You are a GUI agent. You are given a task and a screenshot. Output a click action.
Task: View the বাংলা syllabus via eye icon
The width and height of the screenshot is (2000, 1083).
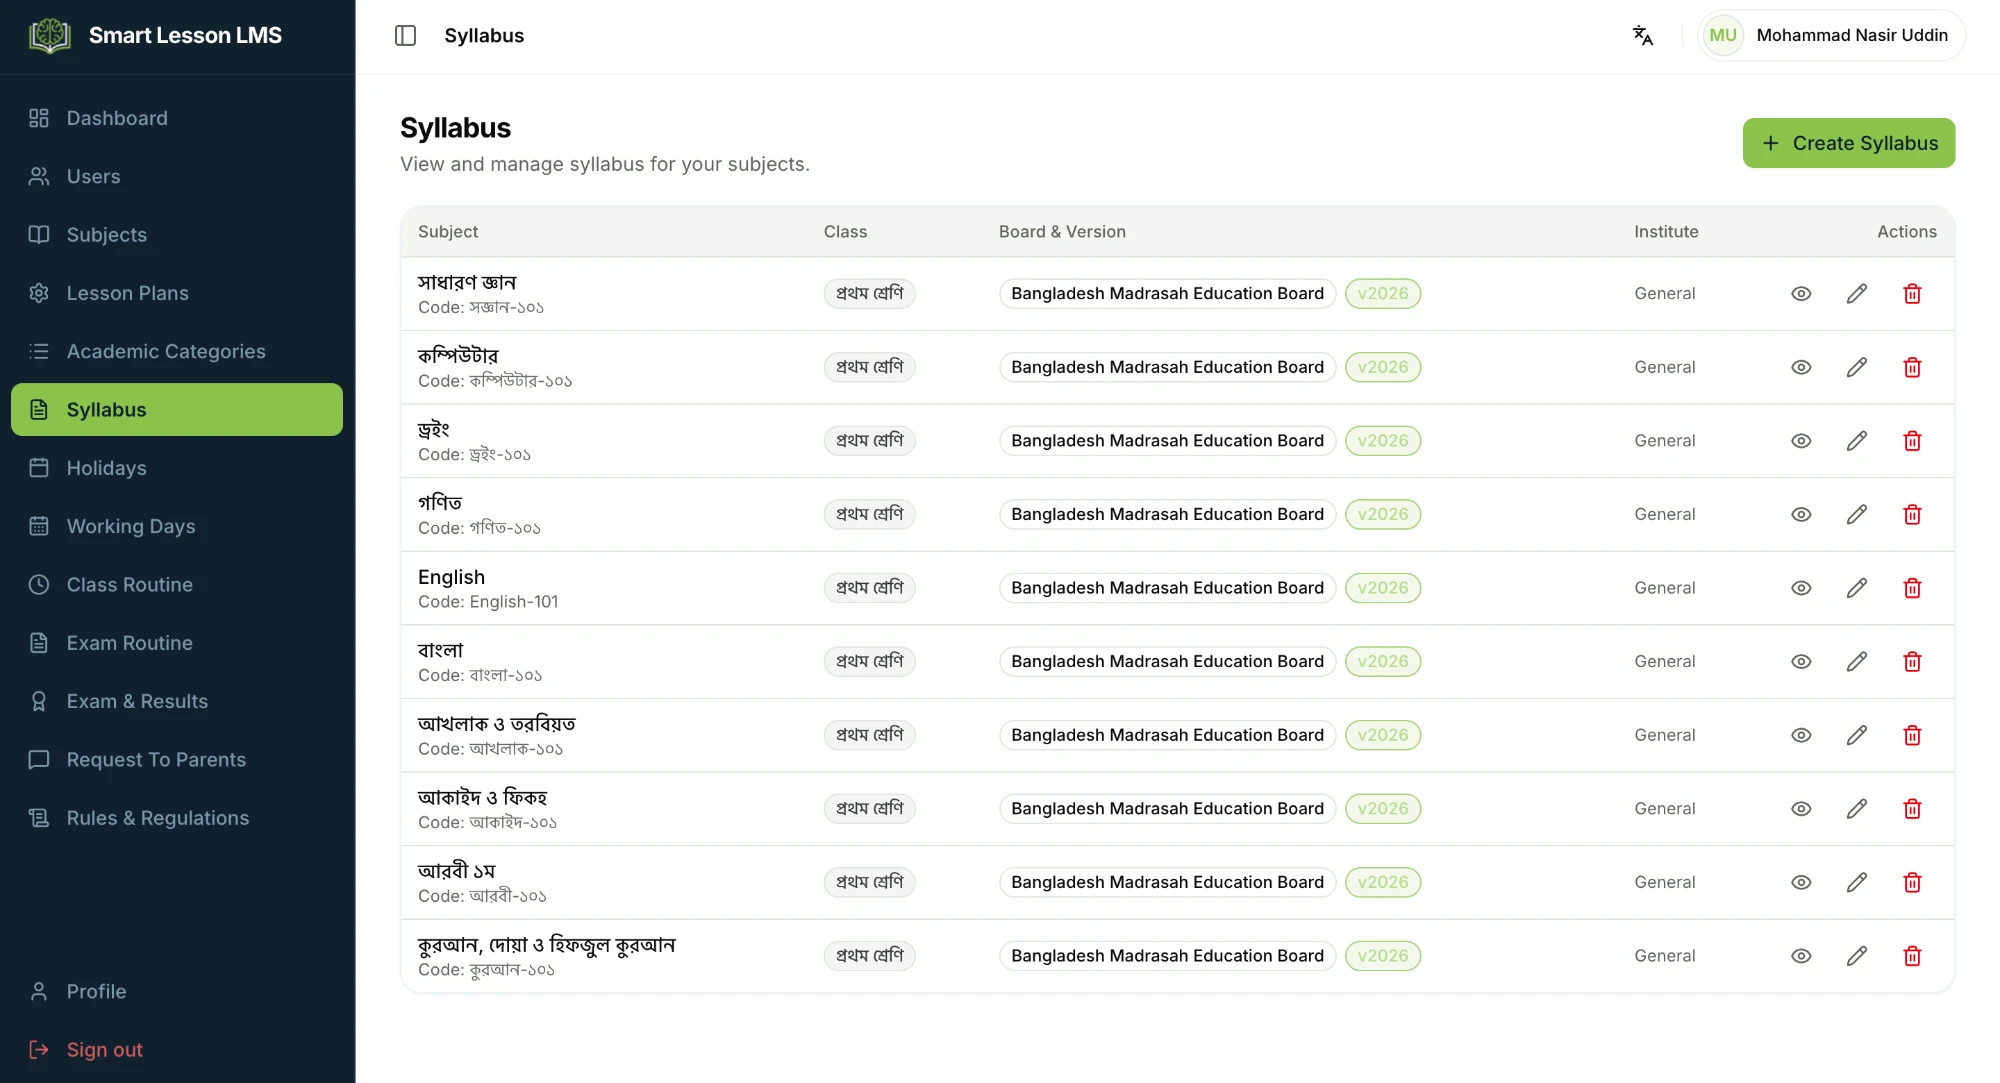click(x=1801, y=662)
